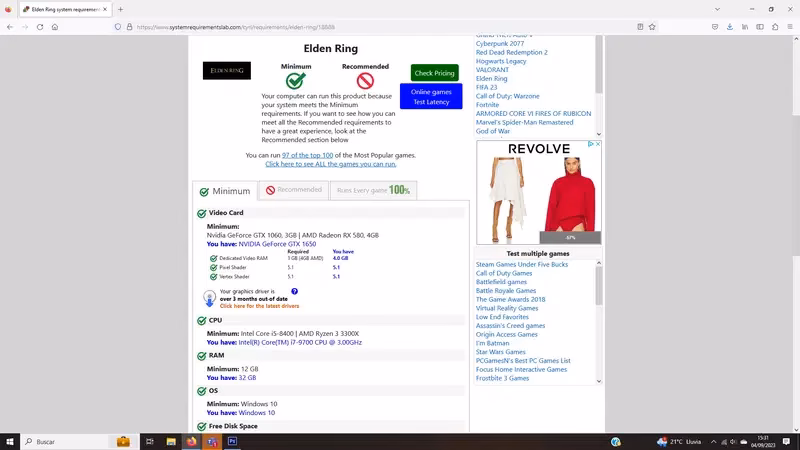Open the Runs Every game 100% tab
The height and width of the screenshot is (450, 800).
point(373,190)
